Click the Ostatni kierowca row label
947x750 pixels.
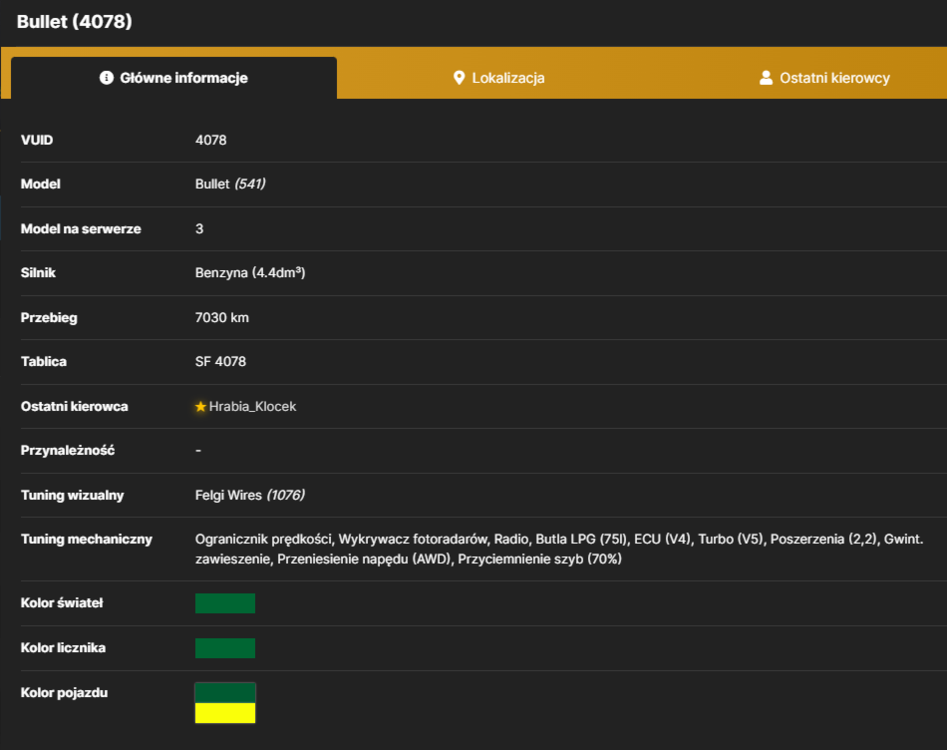pos(74,407)
